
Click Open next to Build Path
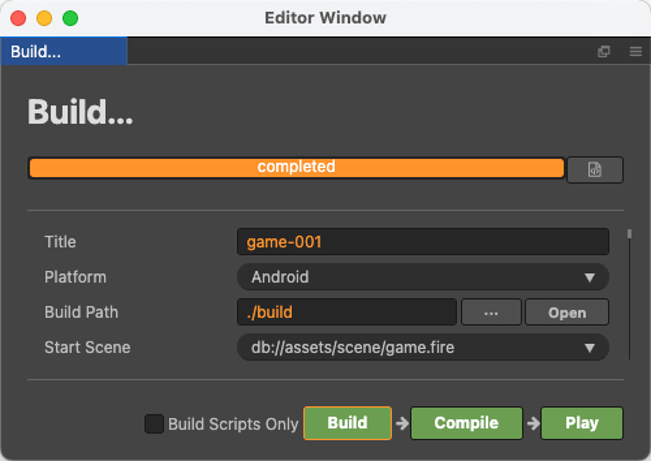[x=566, y=312]
